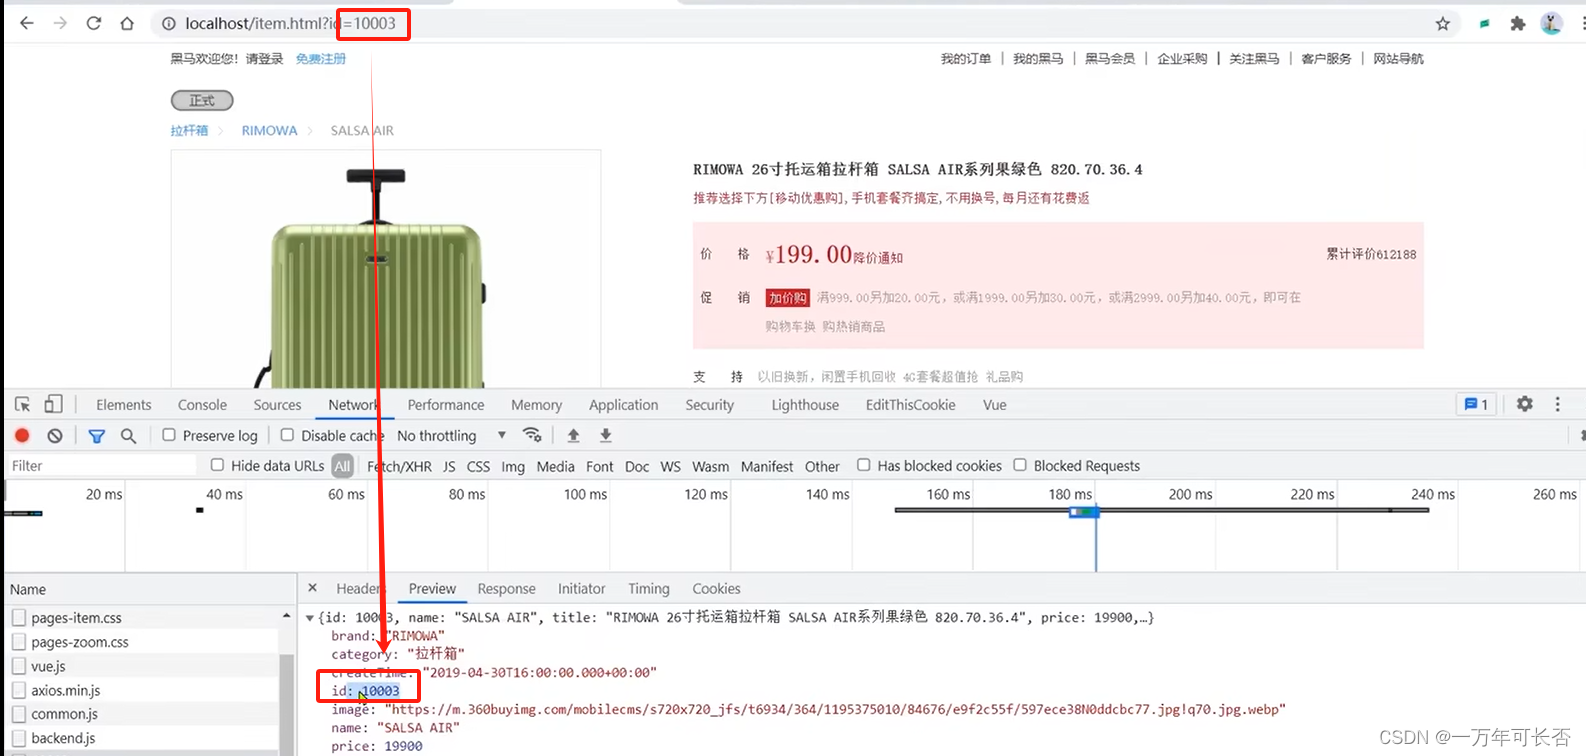1586x756 pixels.
Task: Import HAR file upload arrow icon
Action: [x=573, y=435]
